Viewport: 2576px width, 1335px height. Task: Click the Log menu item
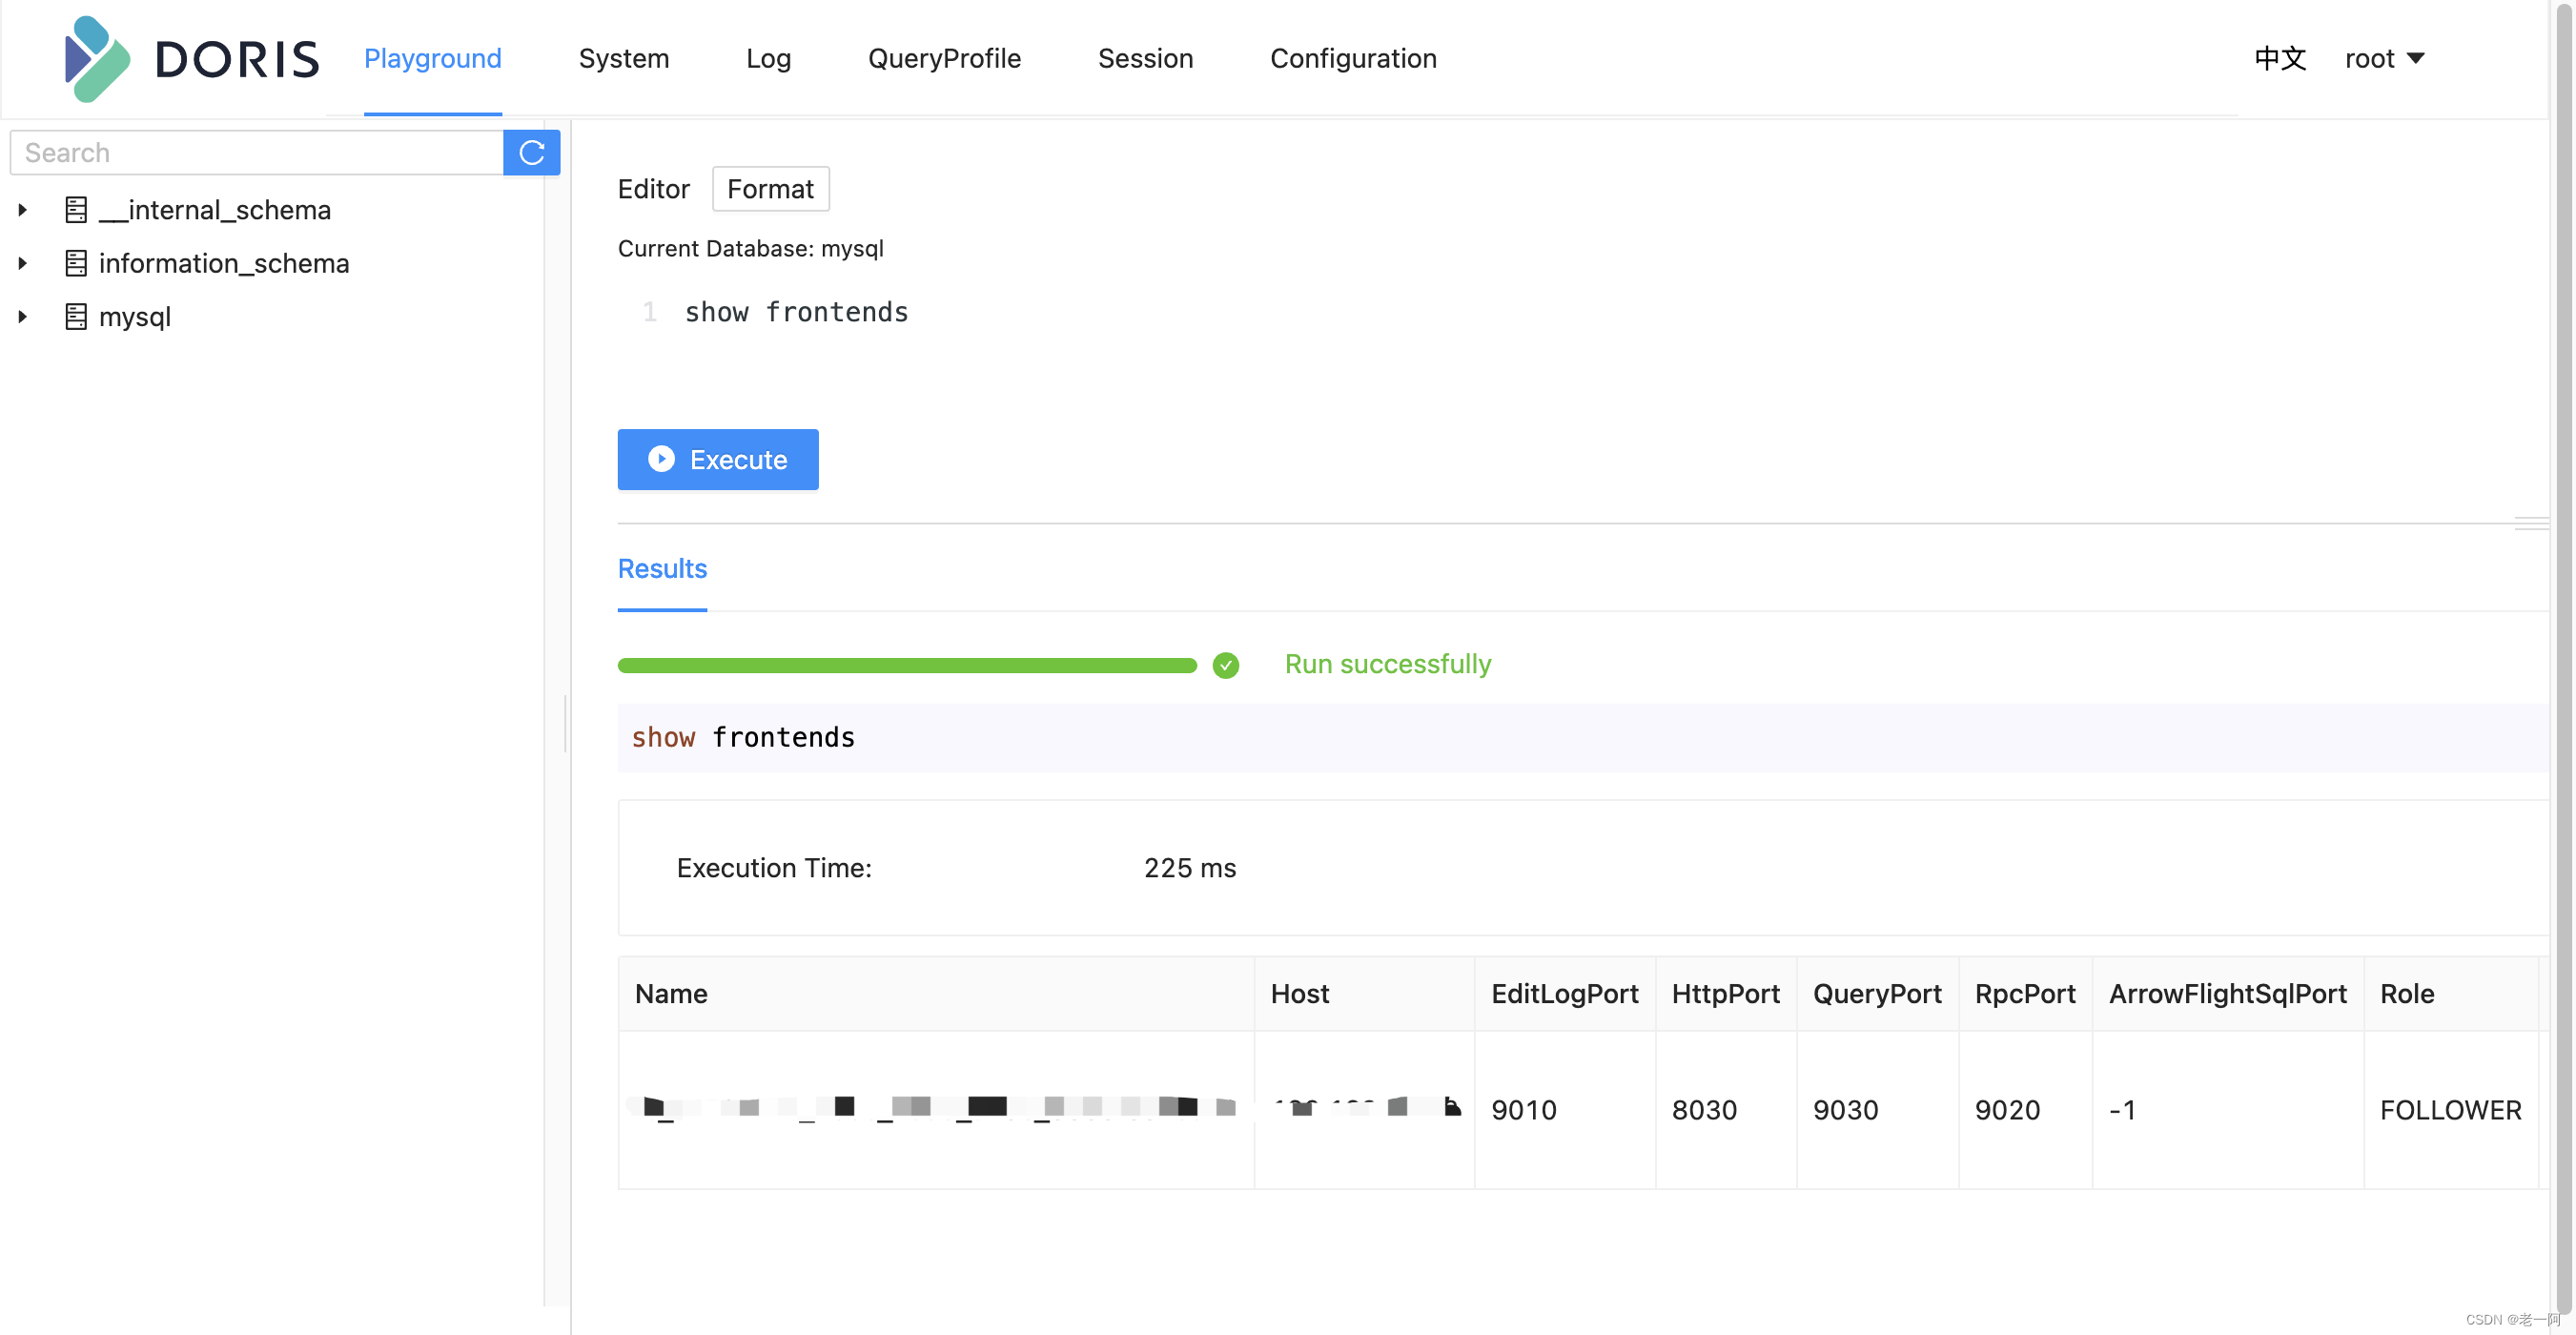[767, 58]
